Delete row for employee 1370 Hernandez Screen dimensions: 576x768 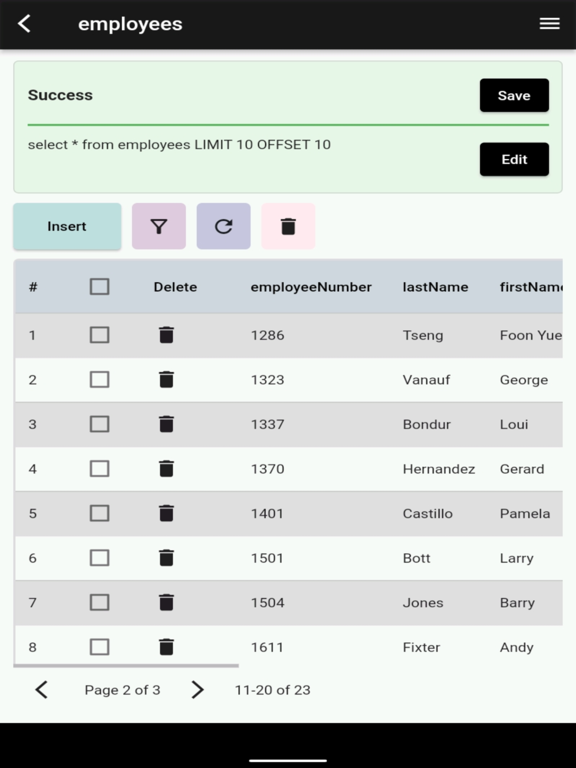point(167,469)
